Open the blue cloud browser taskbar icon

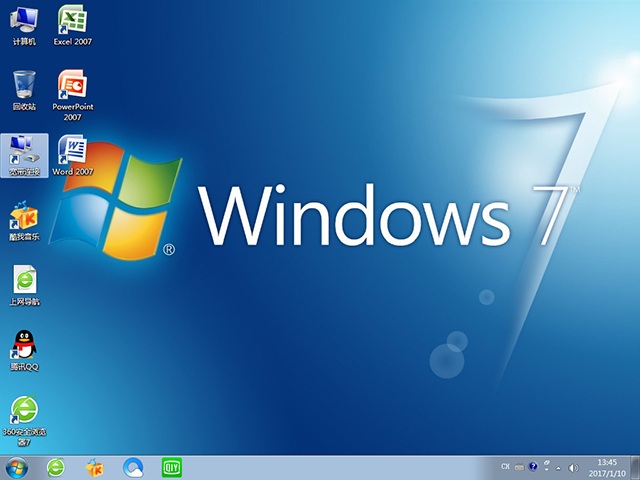133,468
